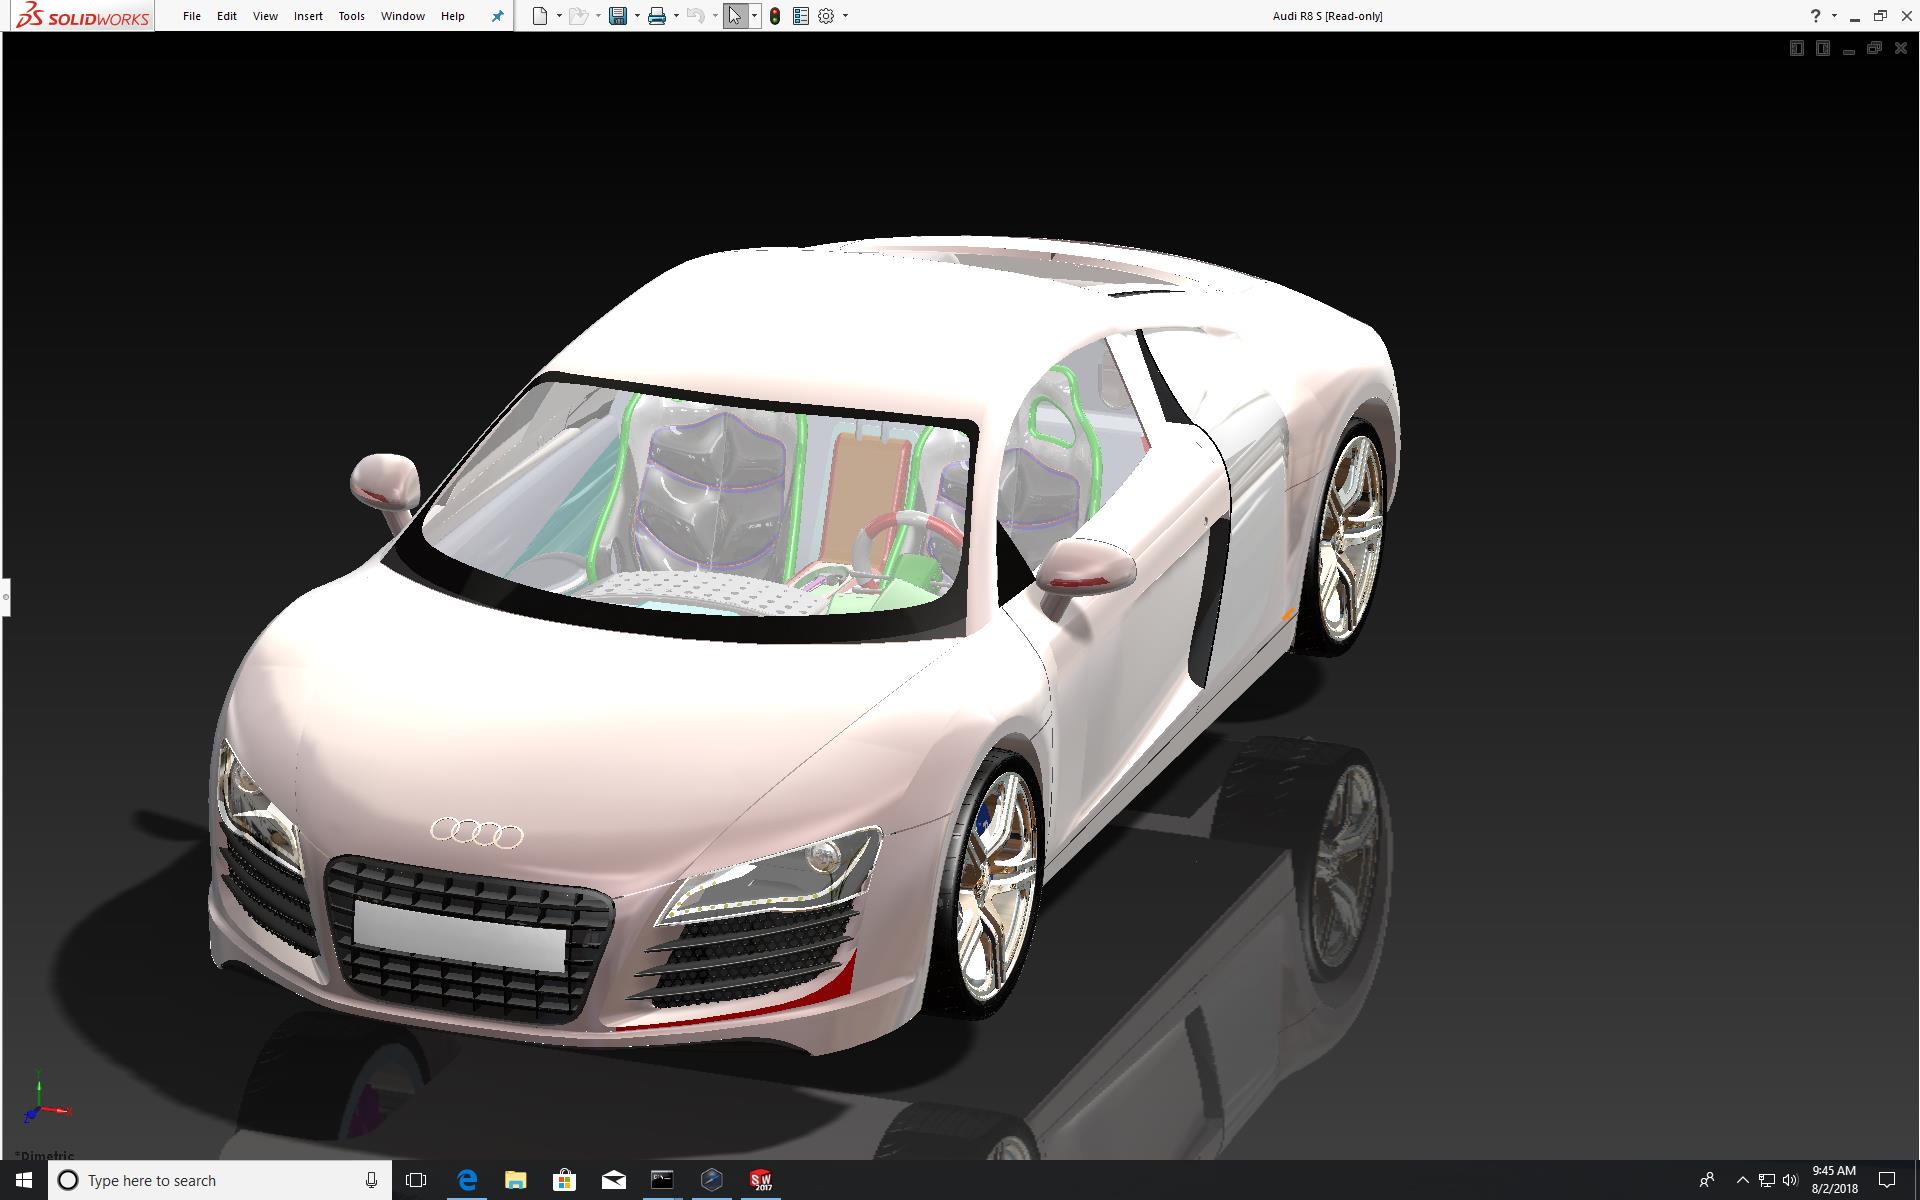Screen dimensions: 1920x1200
Task: Click the SolidWorks Help question mark
Action: (x=1815, y=16)
